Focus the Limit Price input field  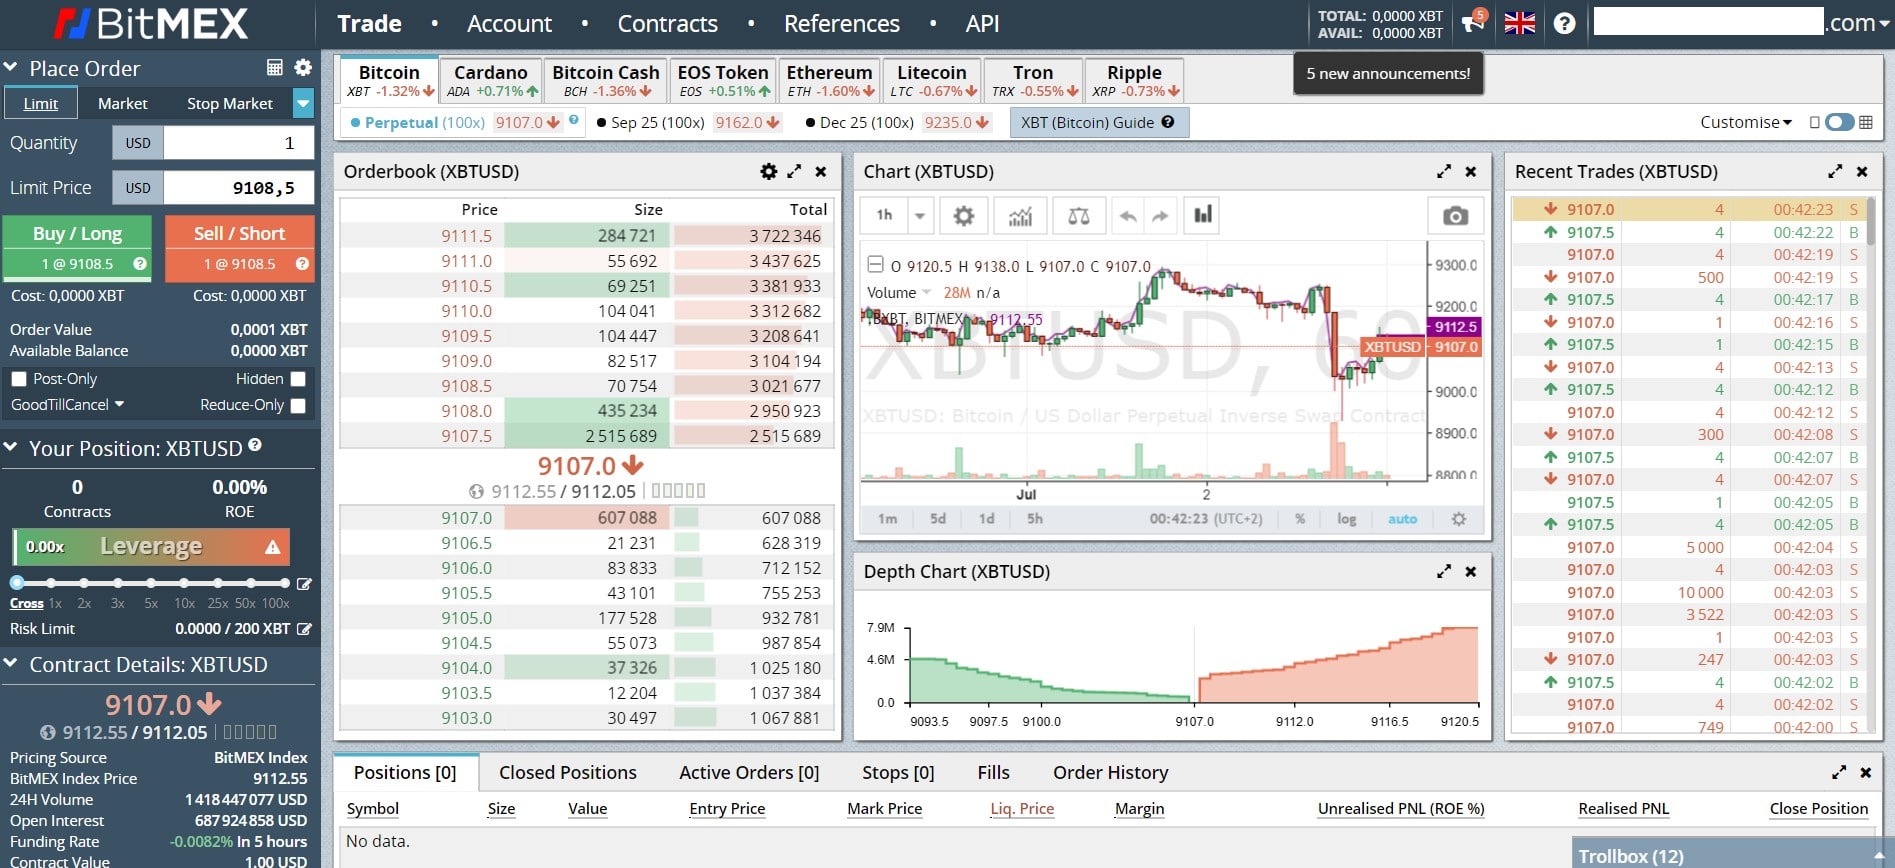(x=238, y=187)
